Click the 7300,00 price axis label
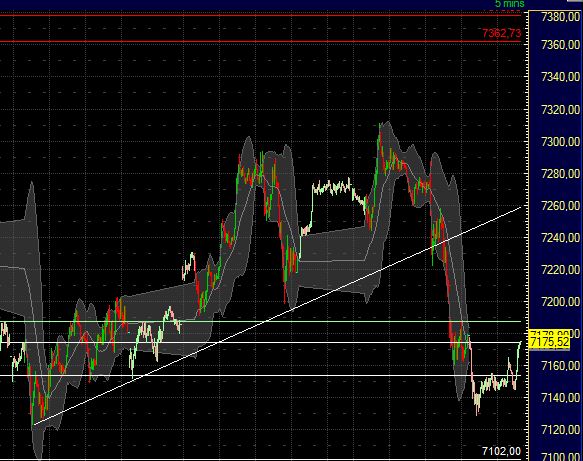583x461 pixels. click(x=561, y=142)
